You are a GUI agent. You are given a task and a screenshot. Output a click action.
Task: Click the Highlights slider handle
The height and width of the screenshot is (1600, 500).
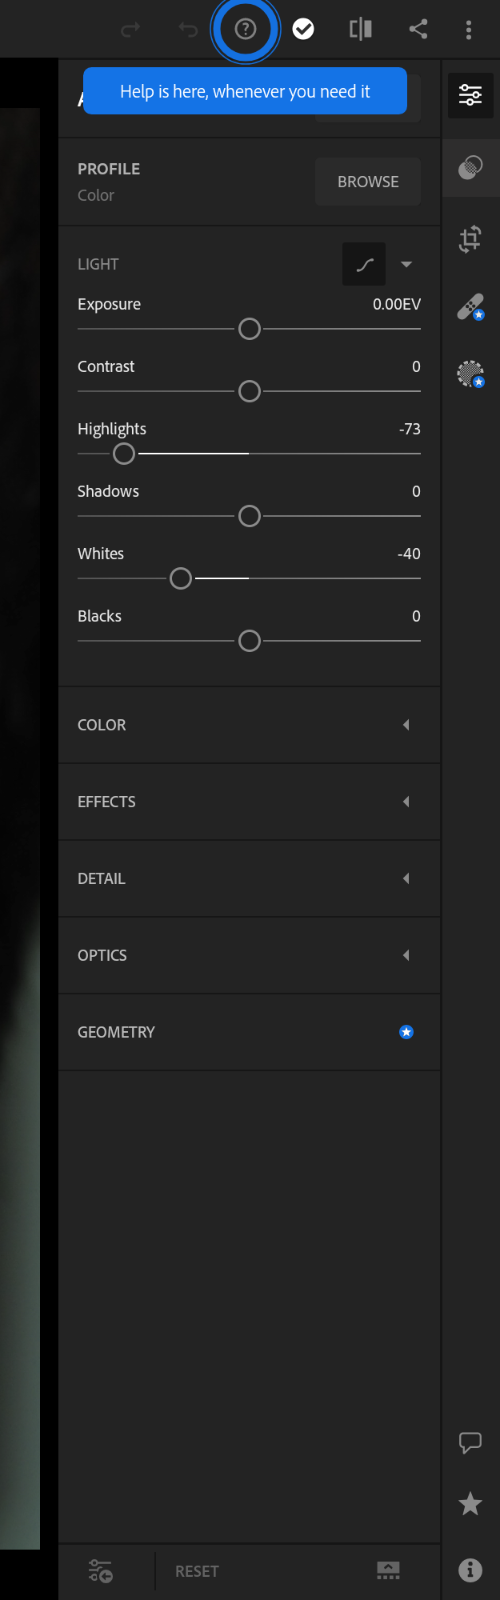coord(124,454)
